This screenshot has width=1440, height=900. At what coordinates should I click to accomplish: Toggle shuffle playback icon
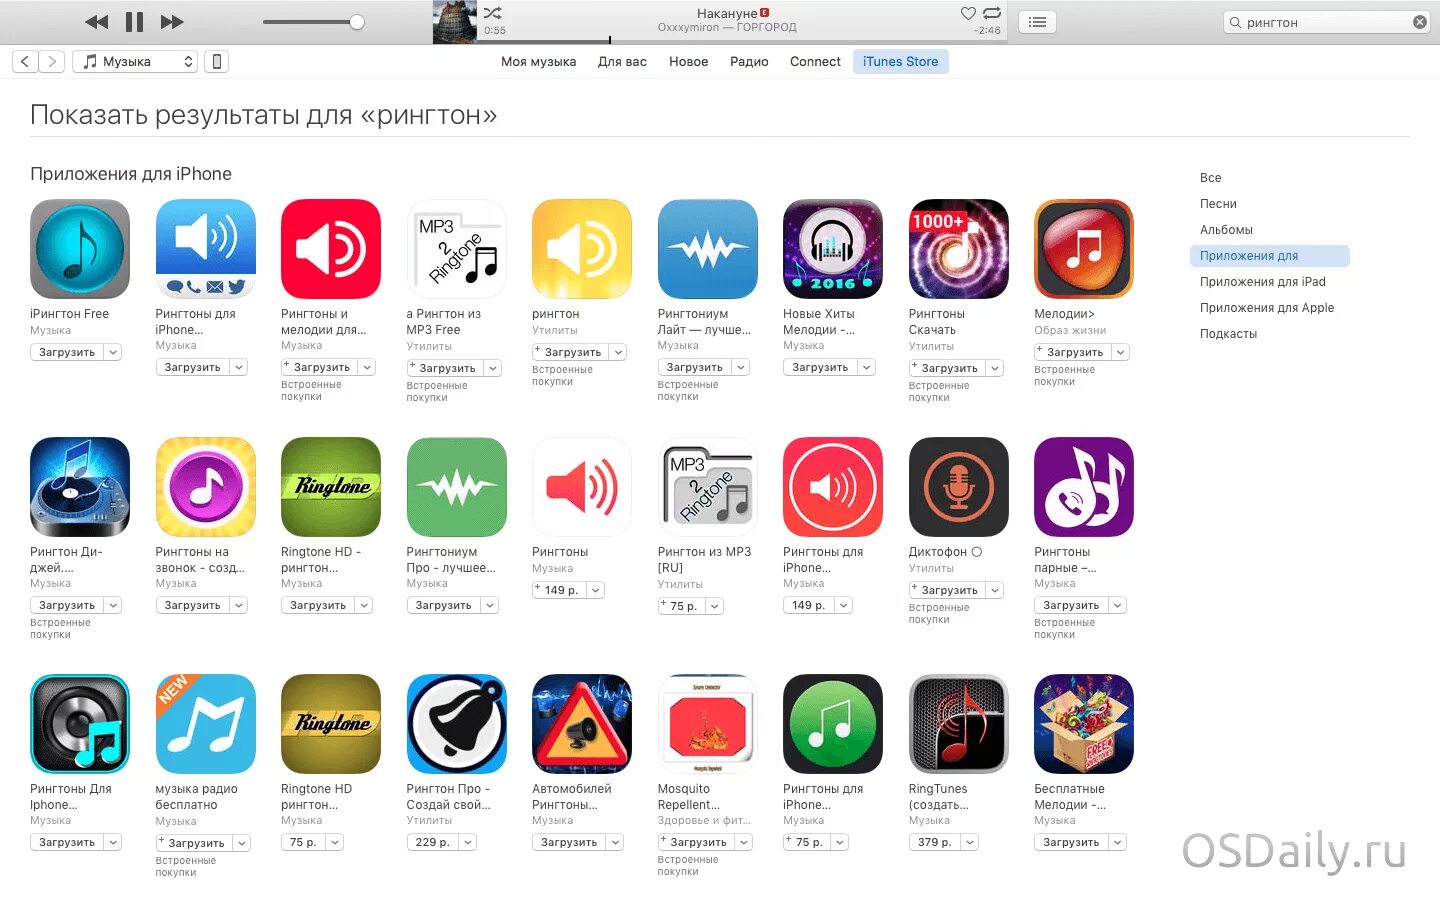pyautogui.click(x=493, y=13)
